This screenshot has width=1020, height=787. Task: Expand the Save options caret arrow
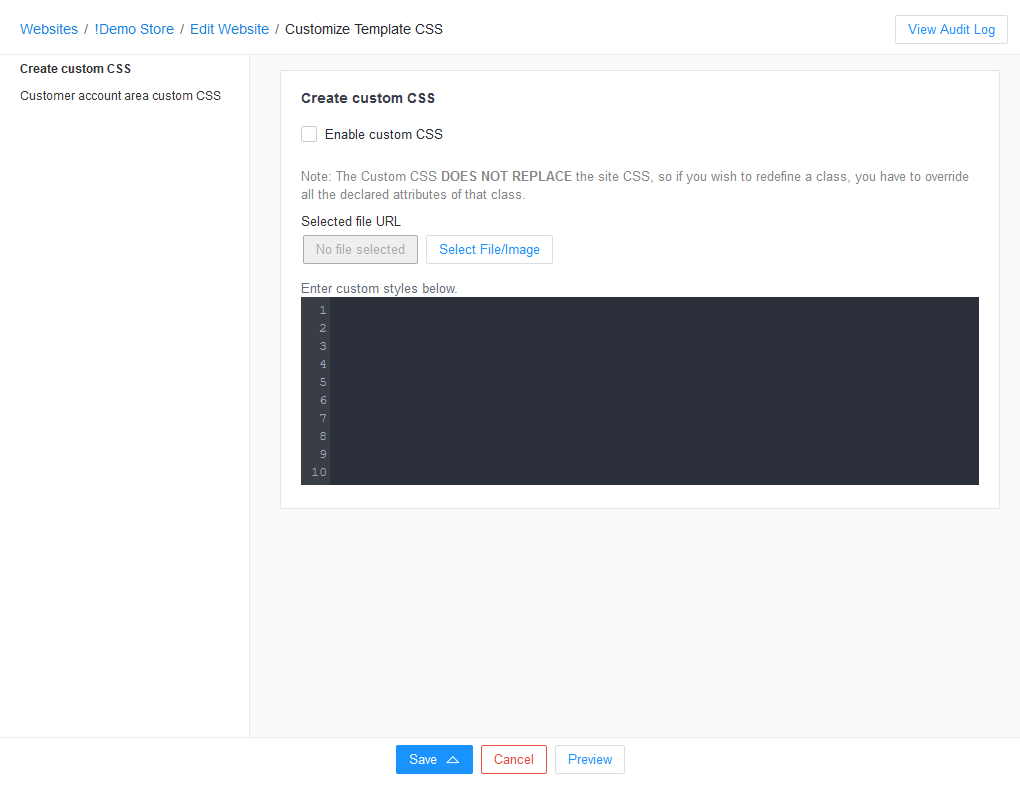[x=453, y=760]
